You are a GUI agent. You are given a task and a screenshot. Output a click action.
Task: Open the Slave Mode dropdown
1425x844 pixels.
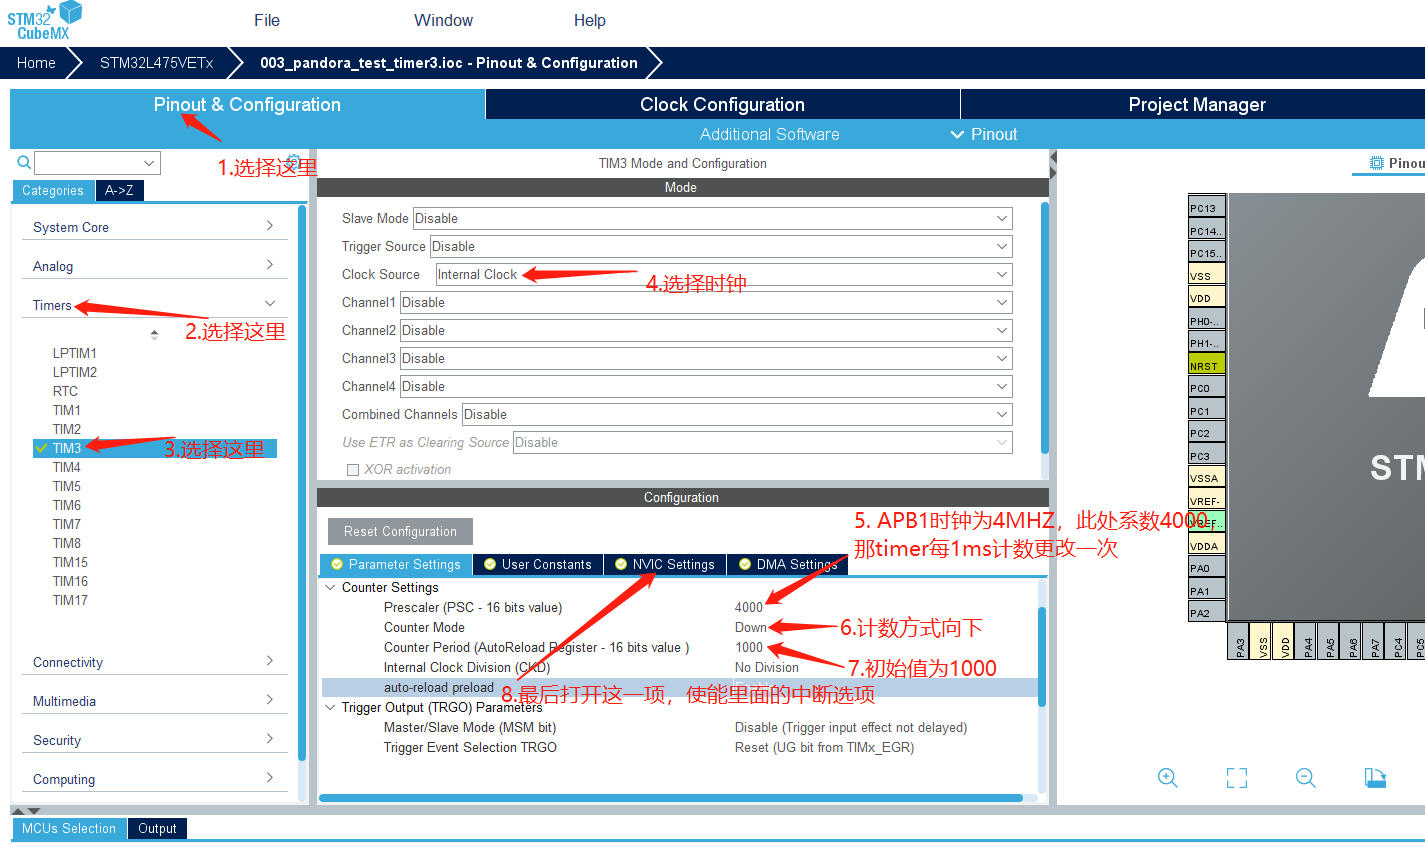click(x=713, y=219)
